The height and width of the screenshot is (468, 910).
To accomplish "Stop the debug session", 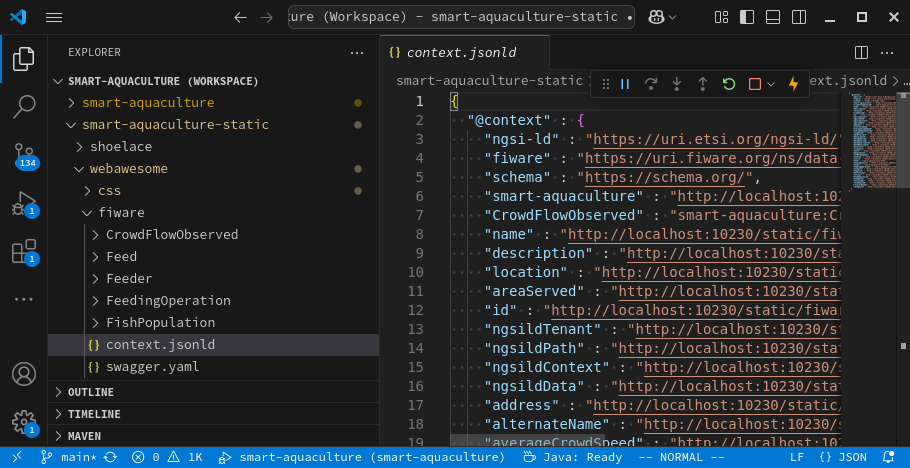I will (x=754, y=84).
